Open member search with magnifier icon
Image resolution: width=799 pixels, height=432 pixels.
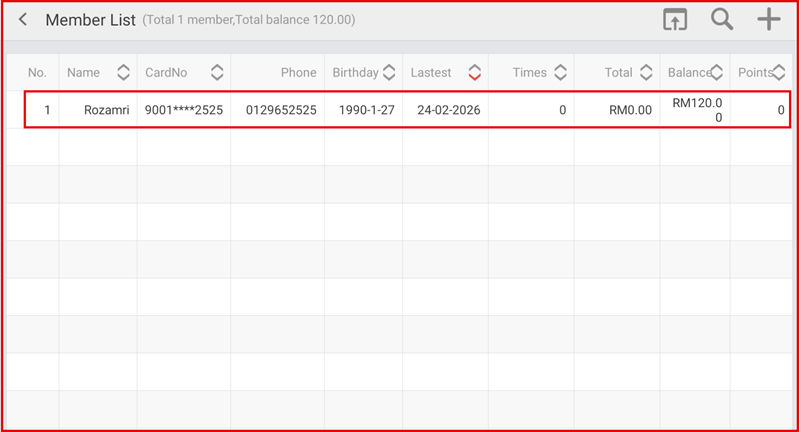[722, 20]
